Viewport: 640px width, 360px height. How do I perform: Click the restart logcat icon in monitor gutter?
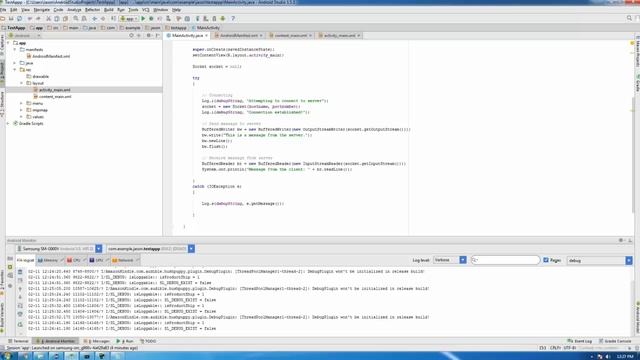(x=20, y=324)
